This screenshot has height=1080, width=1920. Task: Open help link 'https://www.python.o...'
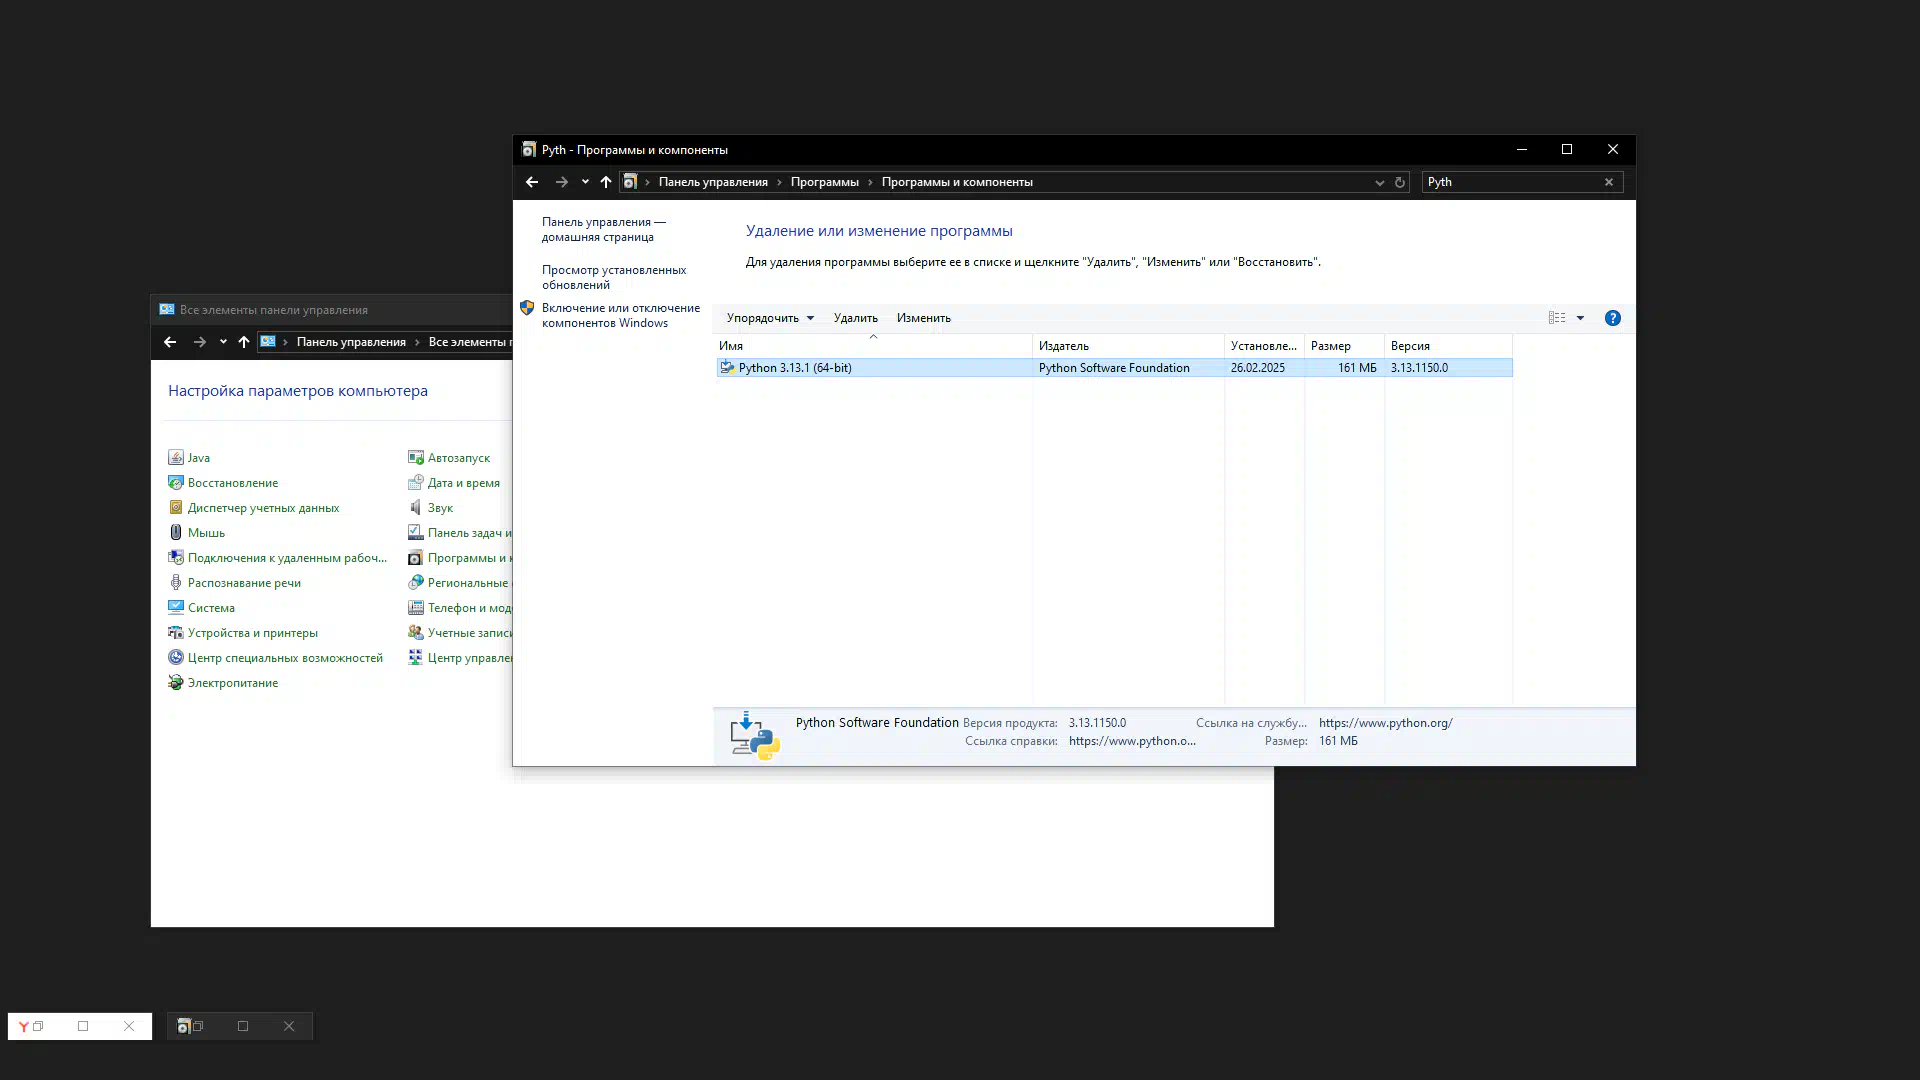(x=1132, y=741)
